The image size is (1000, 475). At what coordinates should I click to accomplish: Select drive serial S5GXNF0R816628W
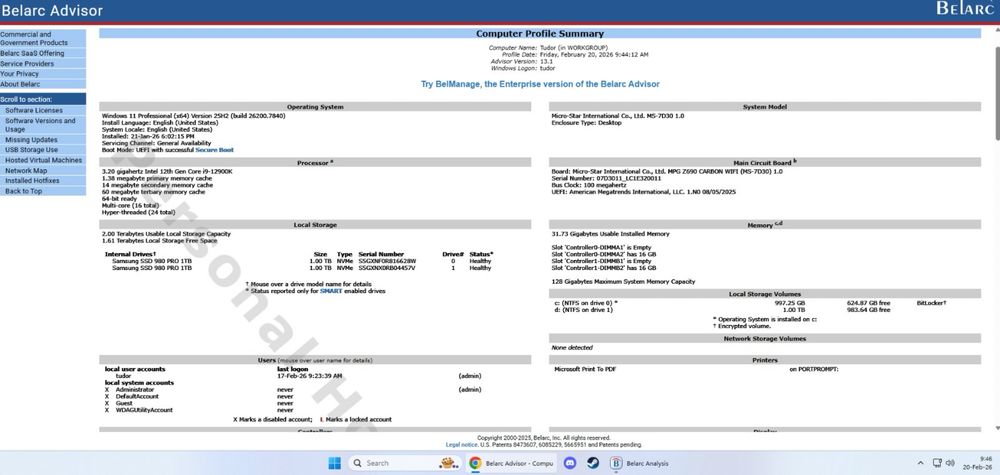(387, 261)
